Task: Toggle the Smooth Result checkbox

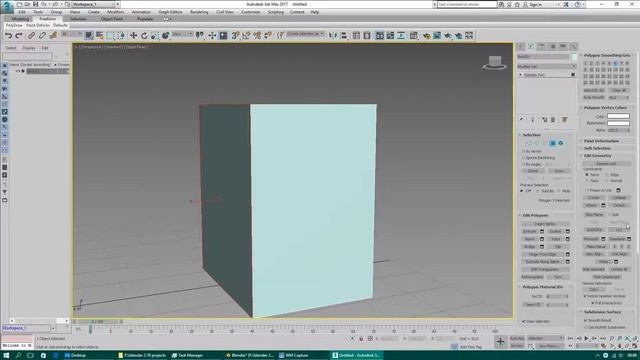Action: 586,320
